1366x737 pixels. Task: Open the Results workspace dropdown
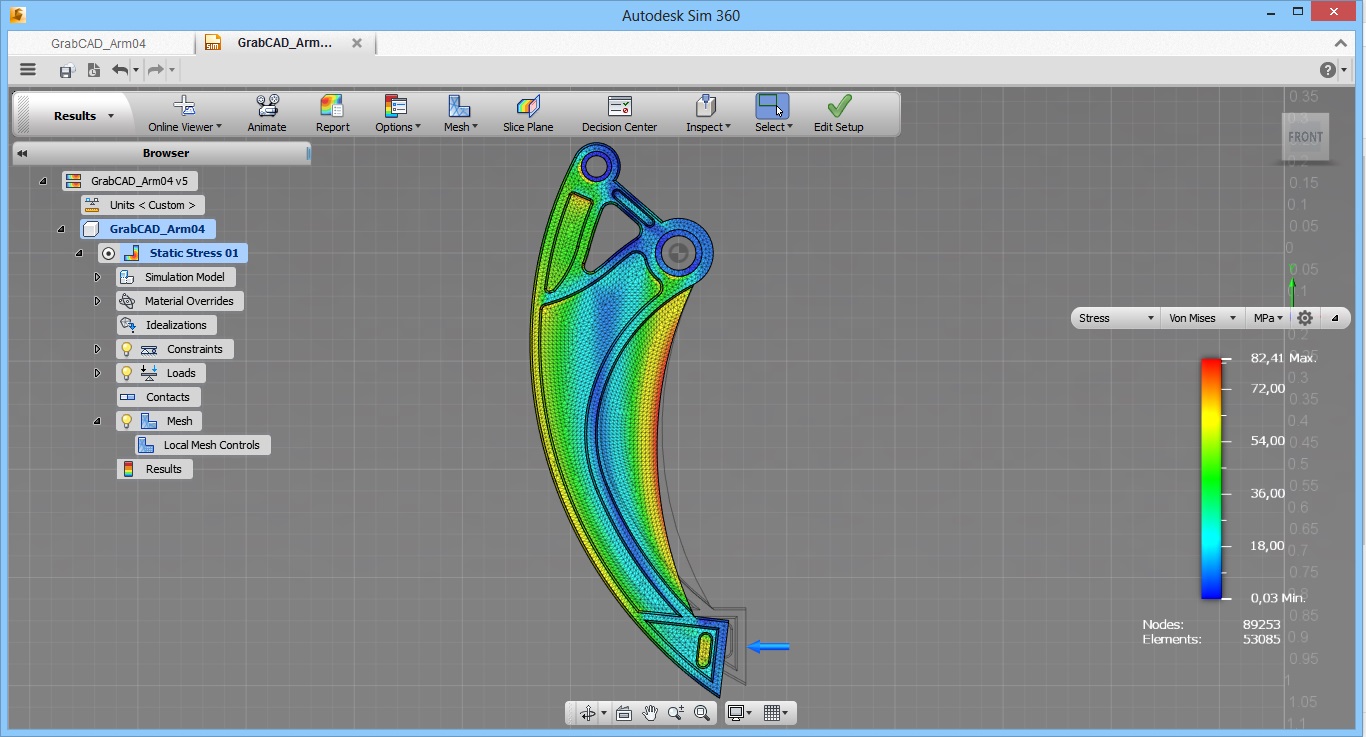[x=83, y=116]
